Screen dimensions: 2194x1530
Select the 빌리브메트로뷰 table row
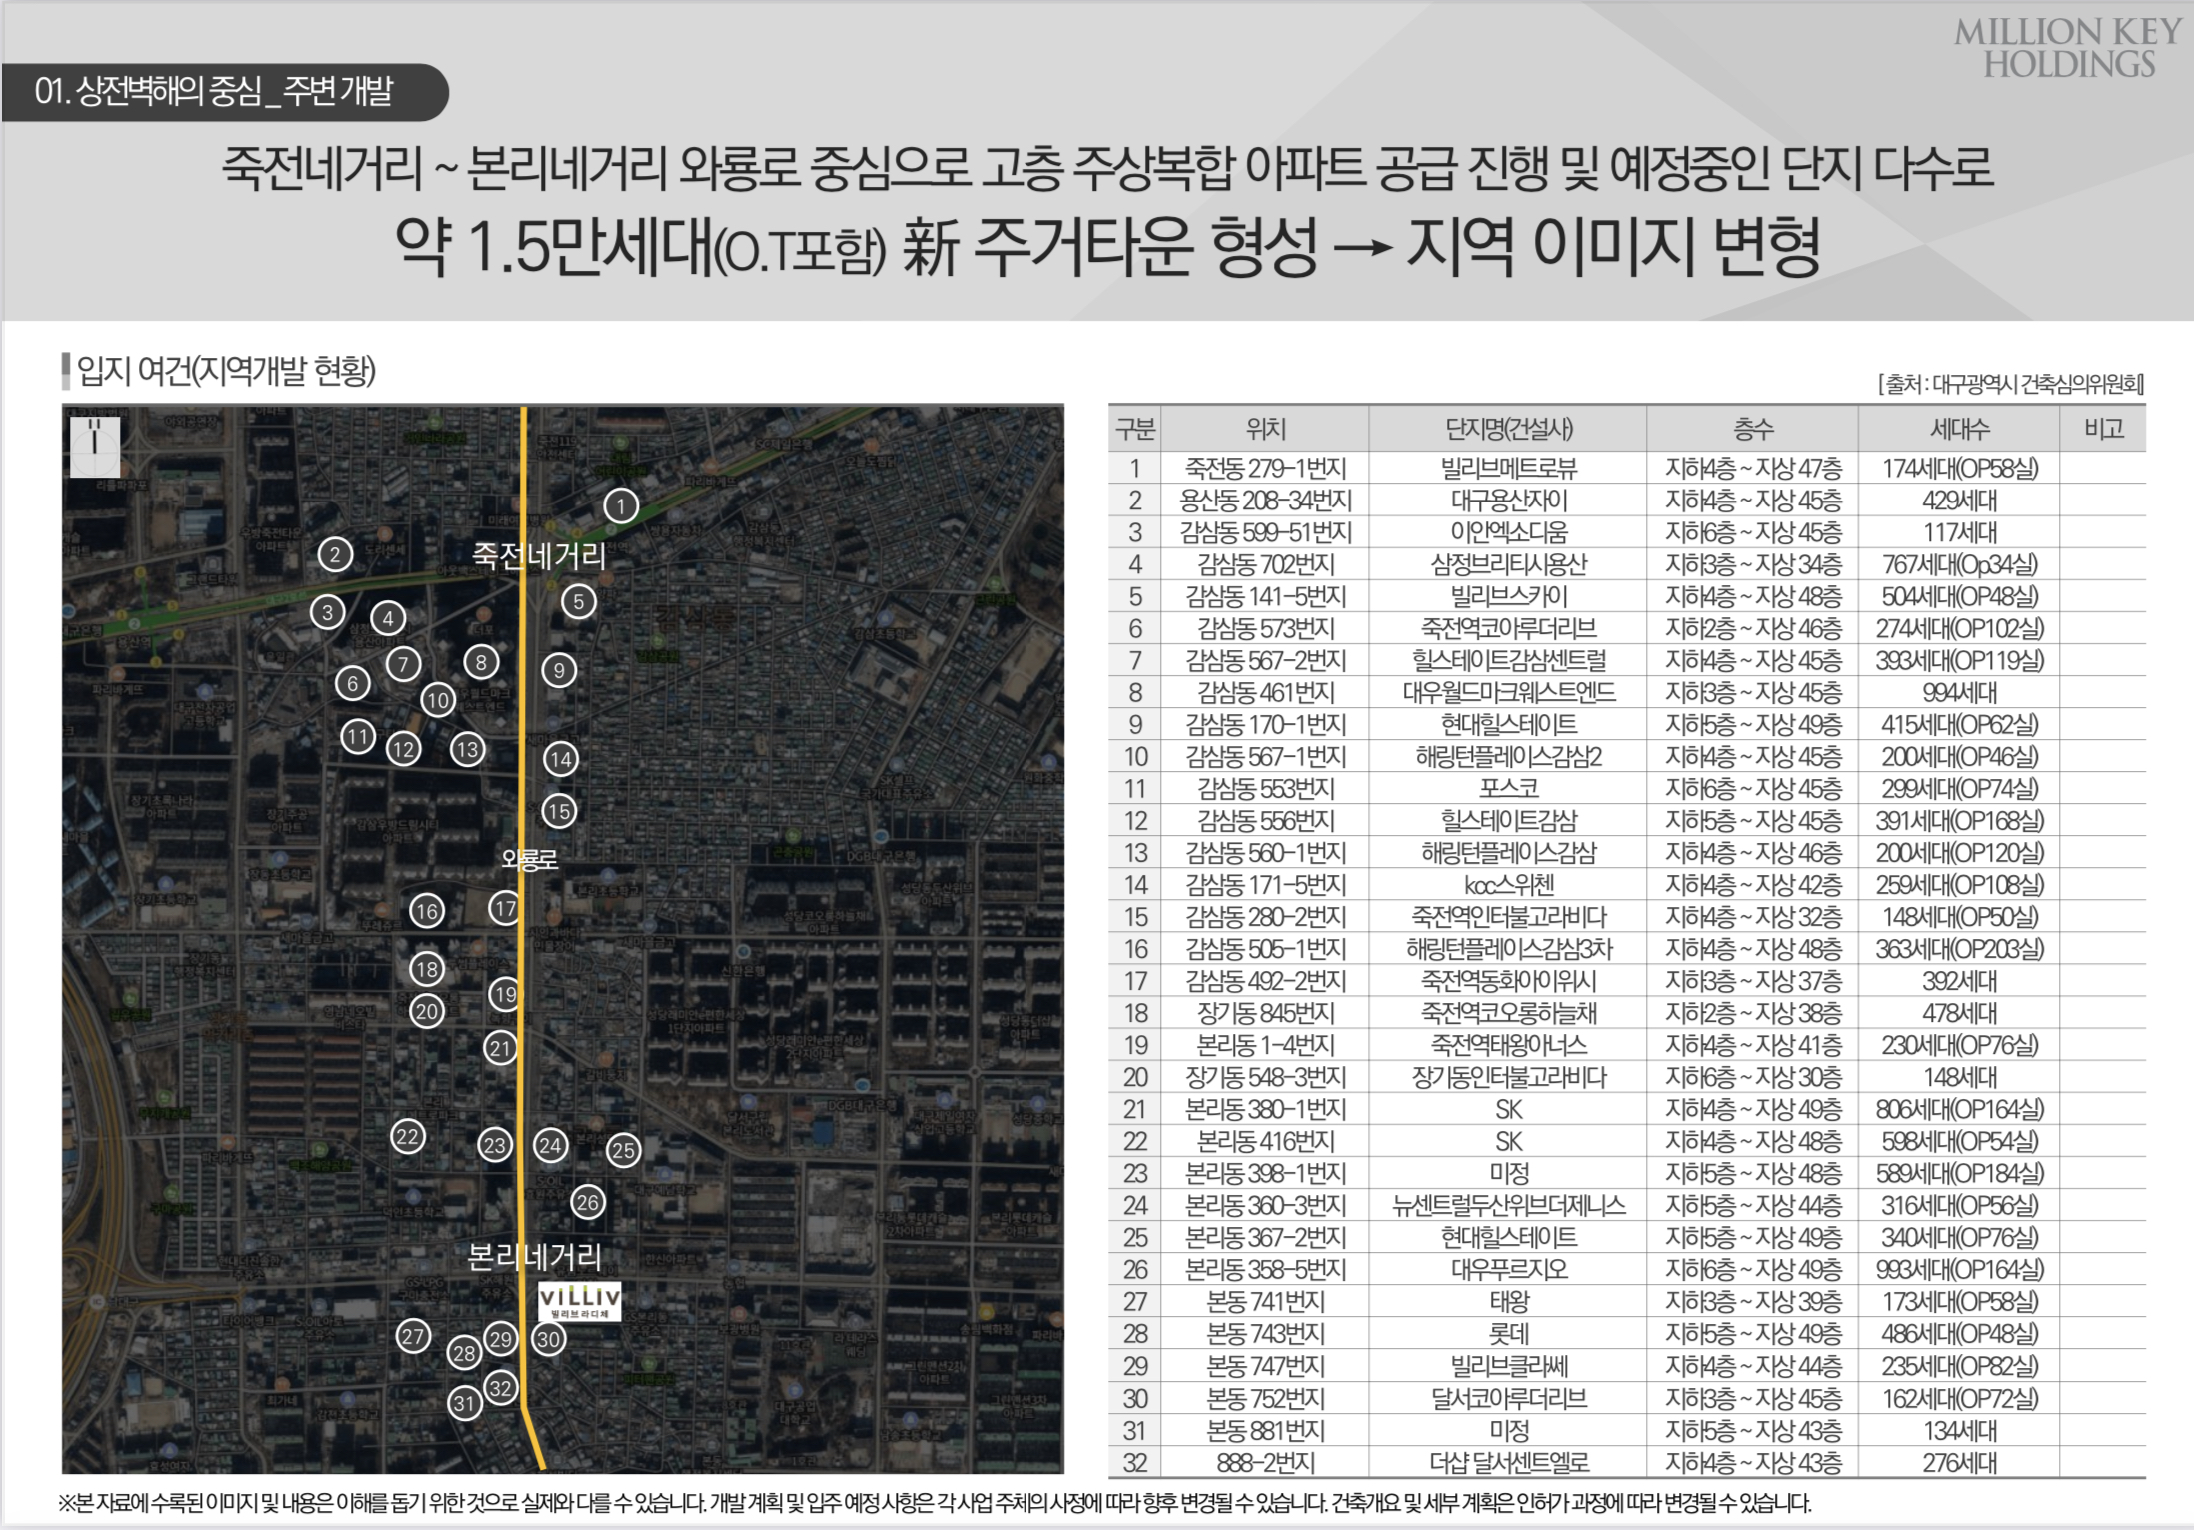tap(1507, 468)
